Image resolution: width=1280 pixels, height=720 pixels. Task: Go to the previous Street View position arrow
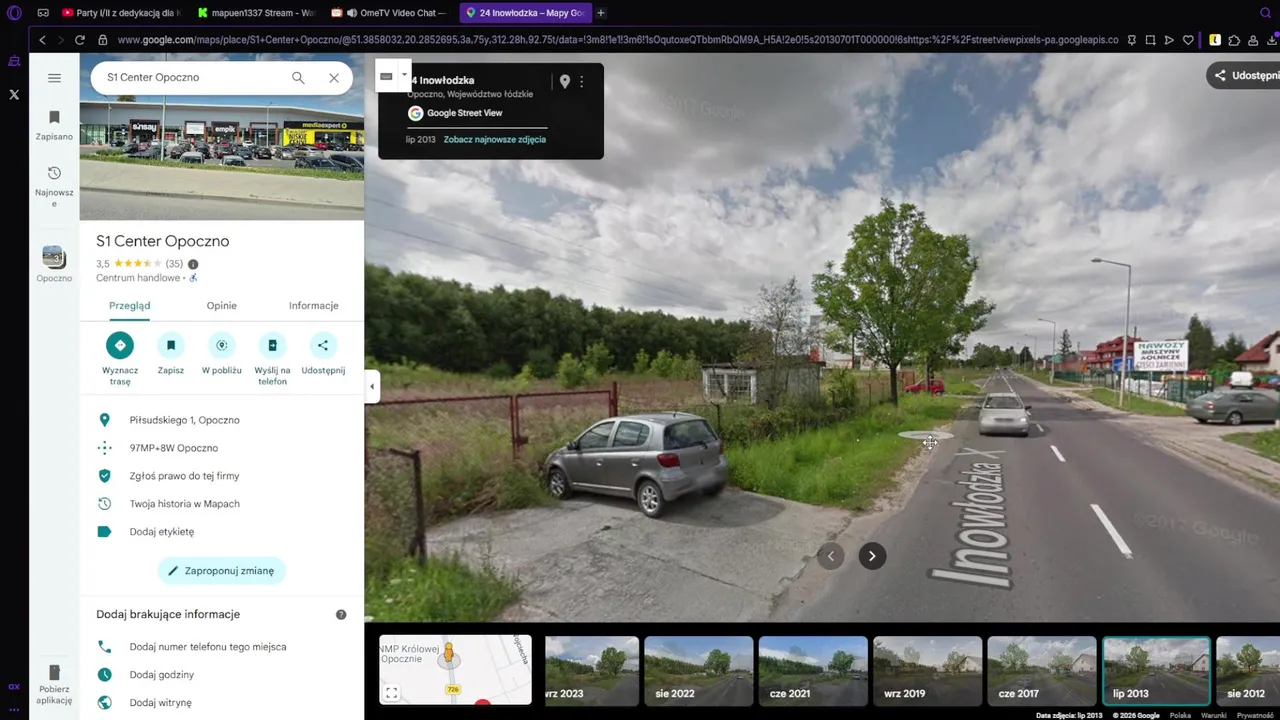(x=830, y=556)
